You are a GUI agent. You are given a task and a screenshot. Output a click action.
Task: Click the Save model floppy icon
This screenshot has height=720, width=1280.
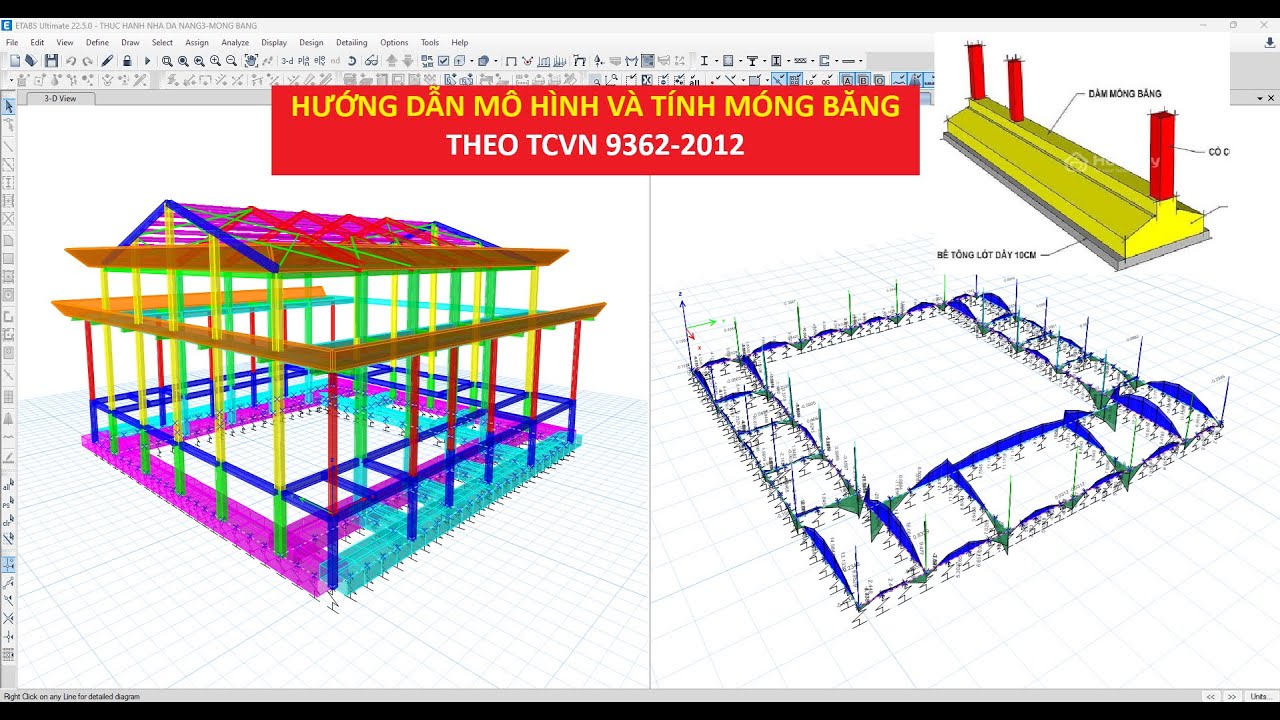(51, 61)
